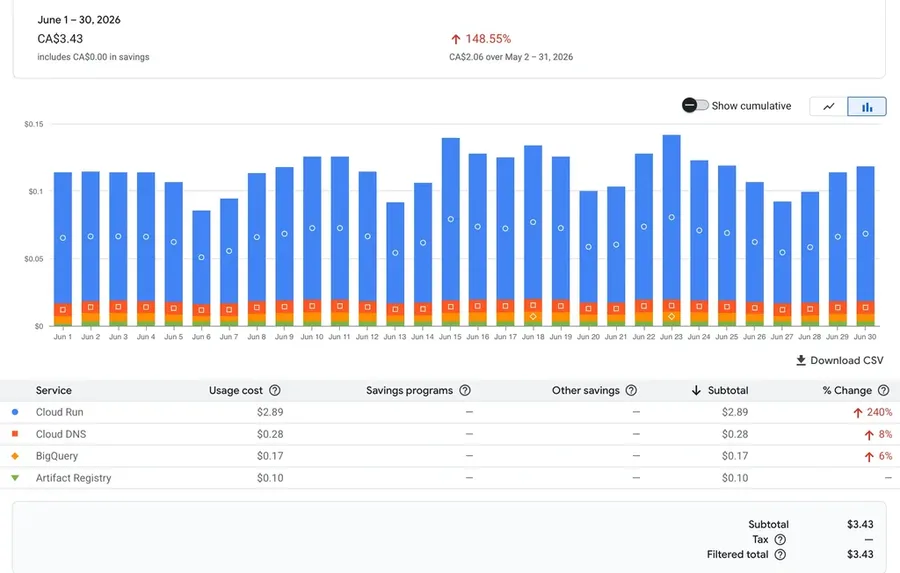
Task: Open the Filtered total help icon
Action: click(x=780, y=555)
